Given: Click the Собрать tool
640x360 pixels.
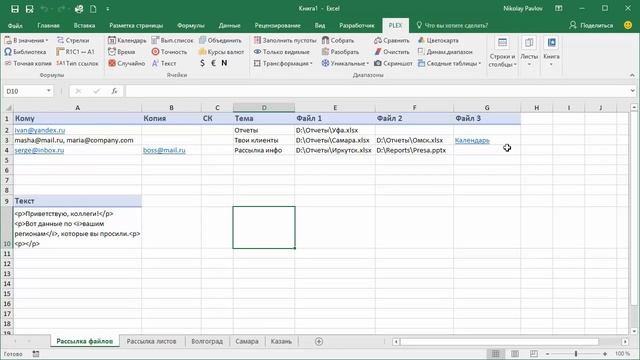Looking at the screenshot, I should click(338, 40).
